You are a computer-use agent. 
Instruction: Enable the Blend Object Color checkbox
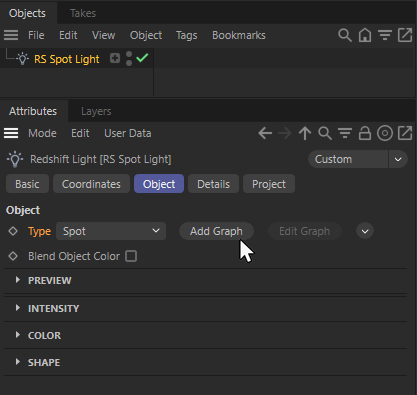[131, 256]
